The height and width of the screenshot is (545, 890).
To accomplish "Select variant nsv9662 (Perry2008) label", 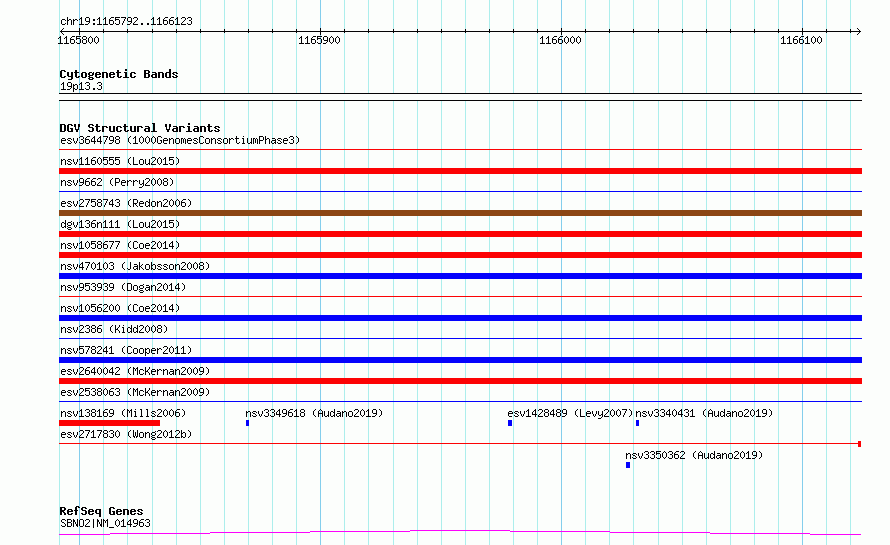I will (117, 182).
